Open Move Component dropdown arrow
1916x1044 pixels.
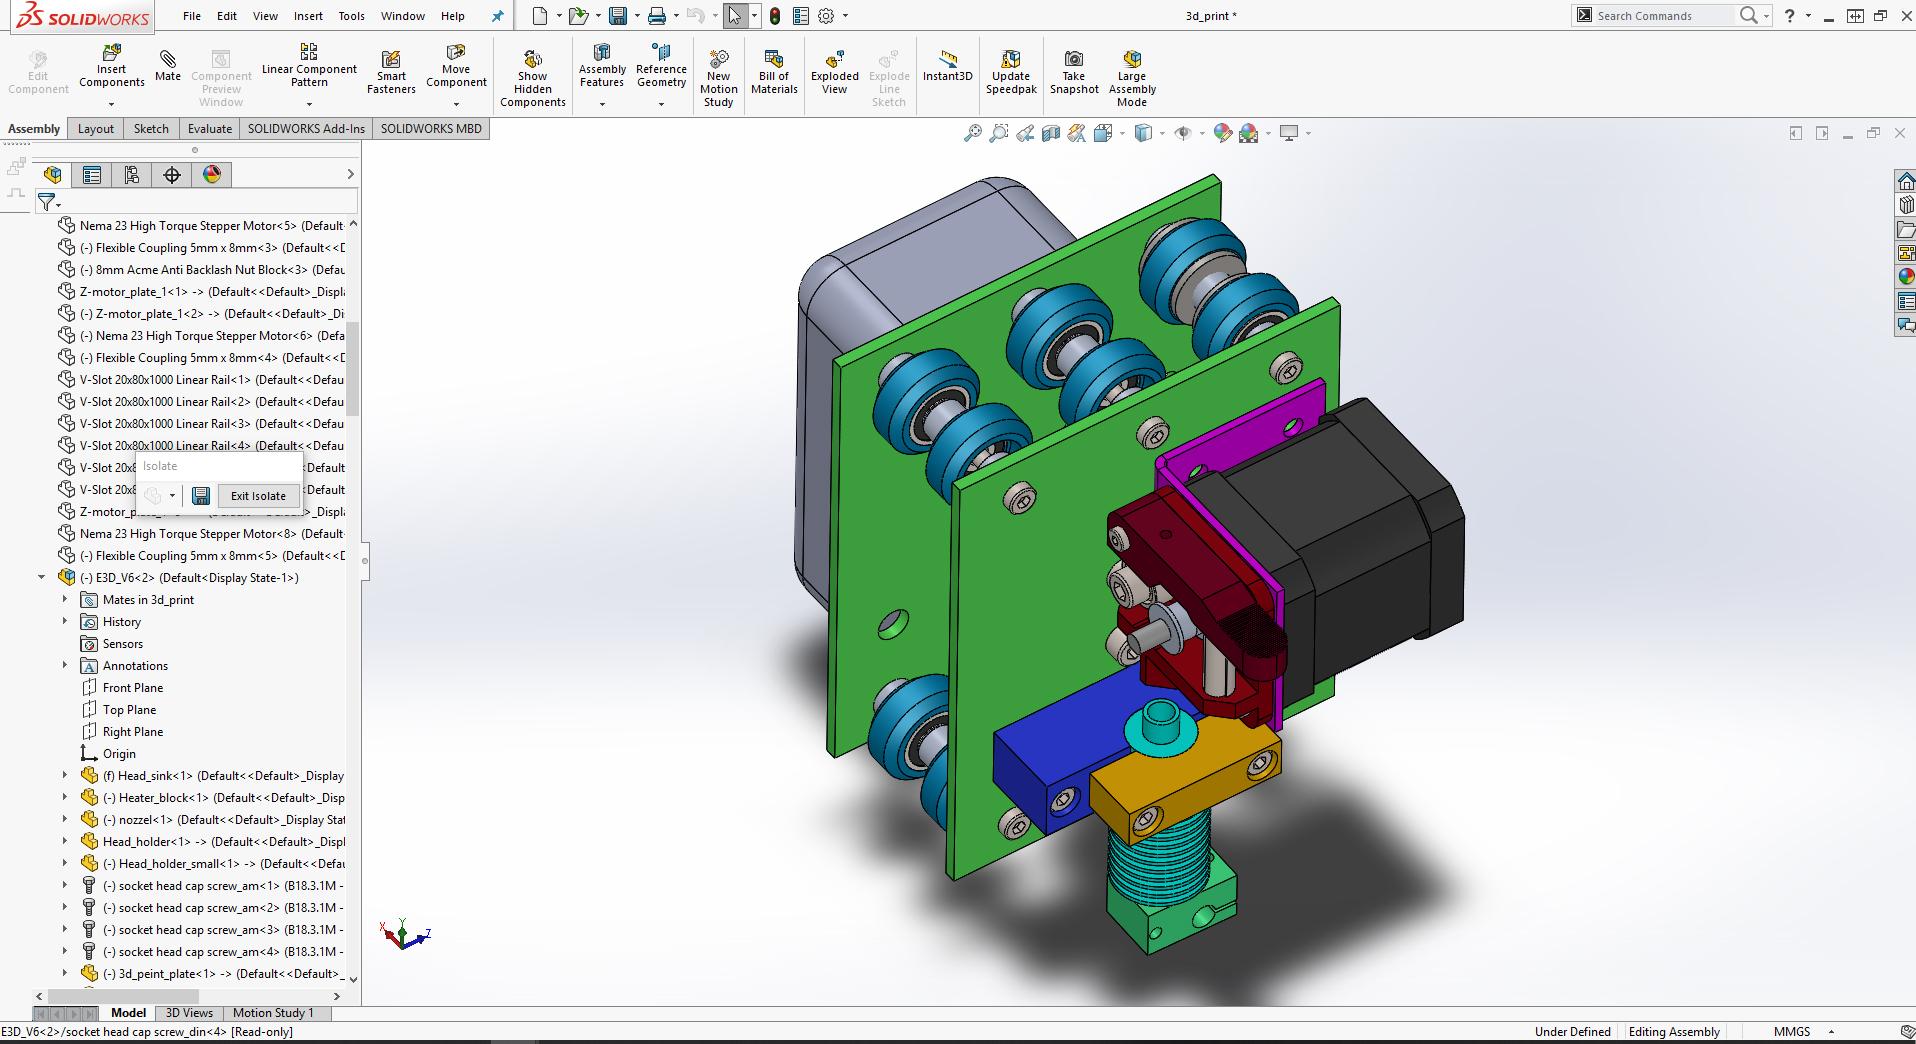pos(456,104)
